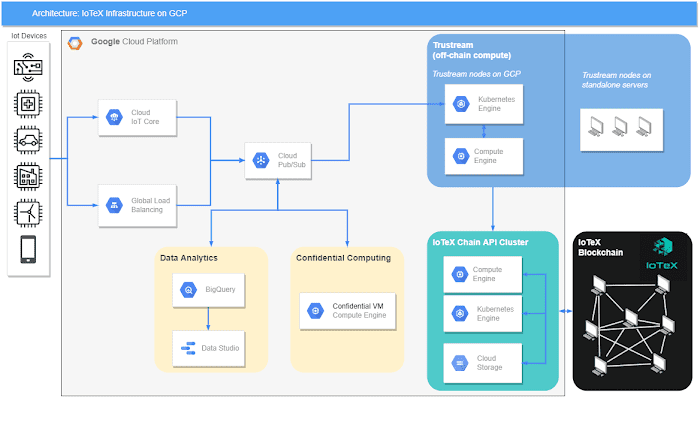Image resolution: width=700 pixels, height=440 pixels.
Task: Select the Cloud Pub/Sub label
Action: (292, 160)
